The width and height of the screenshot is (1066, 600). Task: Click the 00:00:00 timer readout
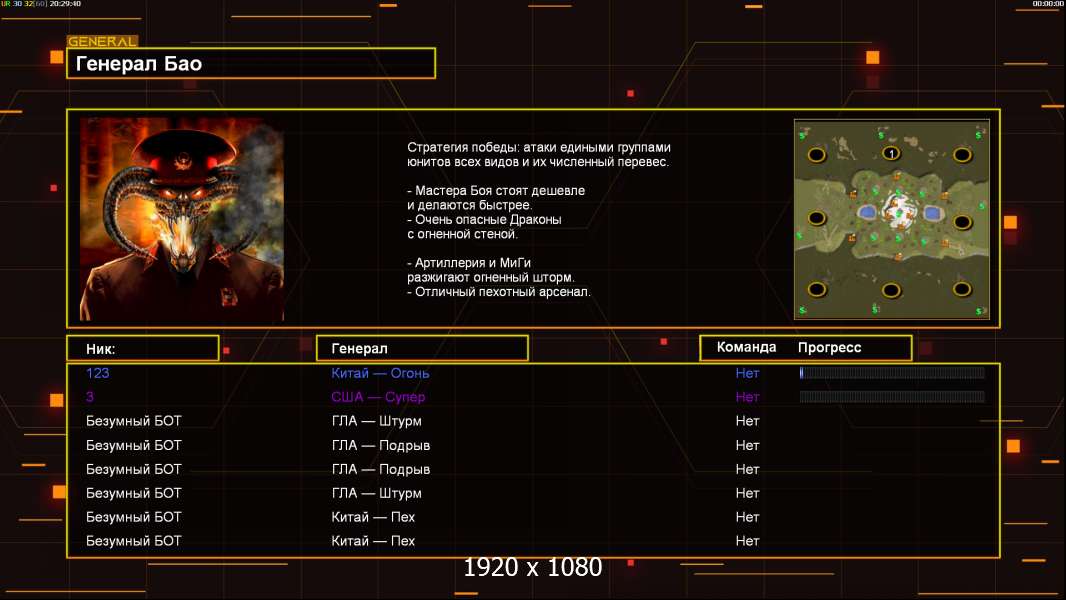(1048, 3)
